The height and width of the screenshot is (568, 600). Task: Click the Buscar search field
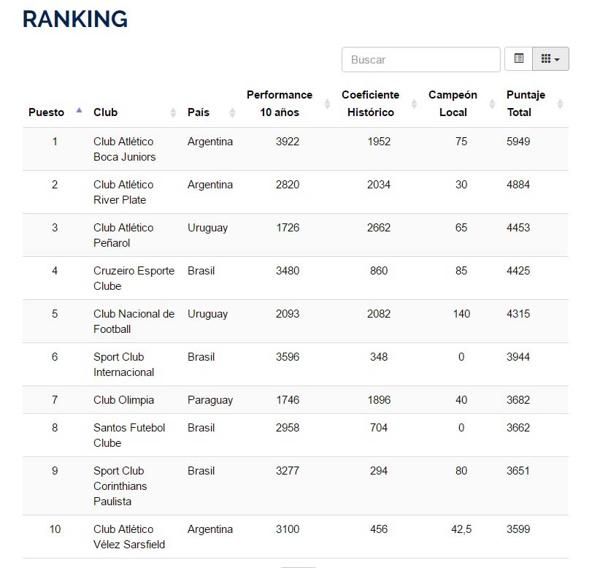click(x=420, y=60)
